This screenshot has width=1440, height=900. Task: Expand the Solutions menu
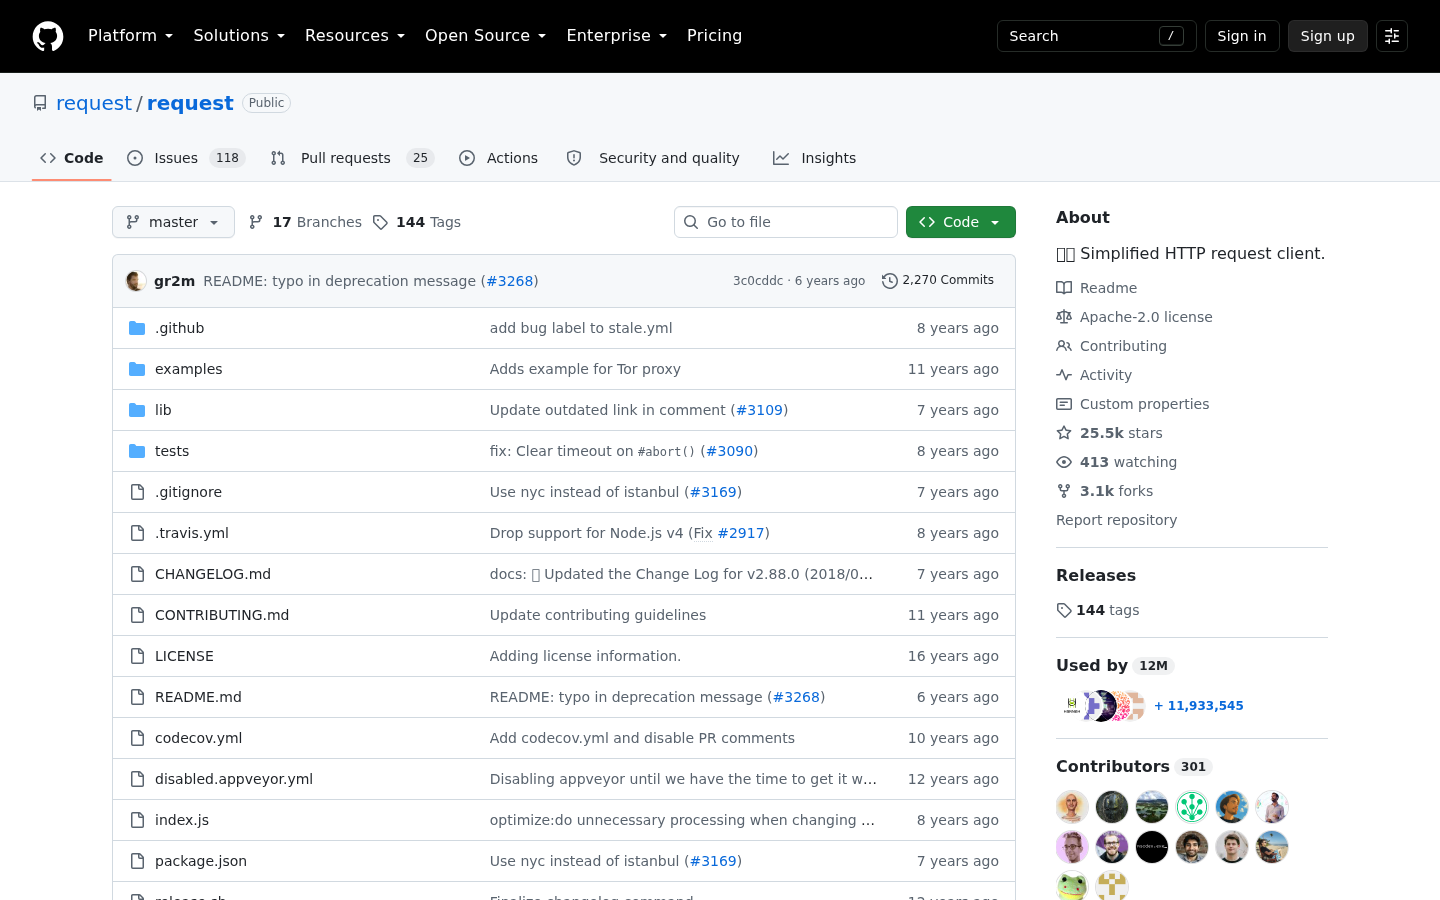point(239,36)
